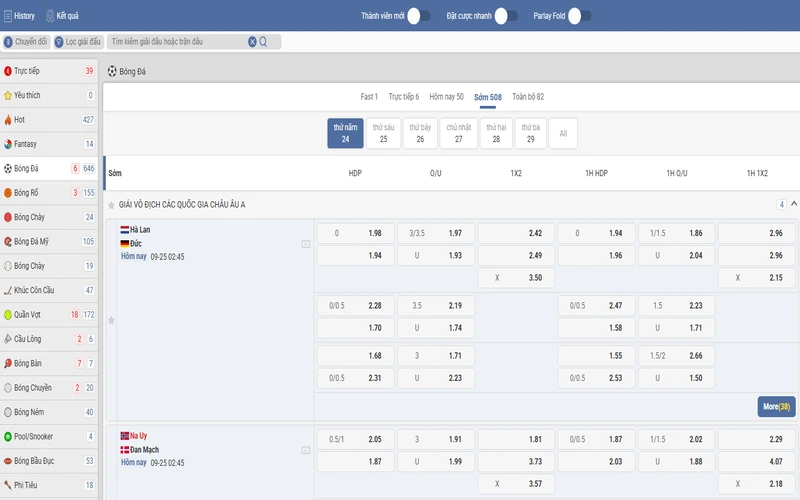The image size is (800, 500).
Task: Toggle the Parlay Fold switch
Action: point(579,16)
